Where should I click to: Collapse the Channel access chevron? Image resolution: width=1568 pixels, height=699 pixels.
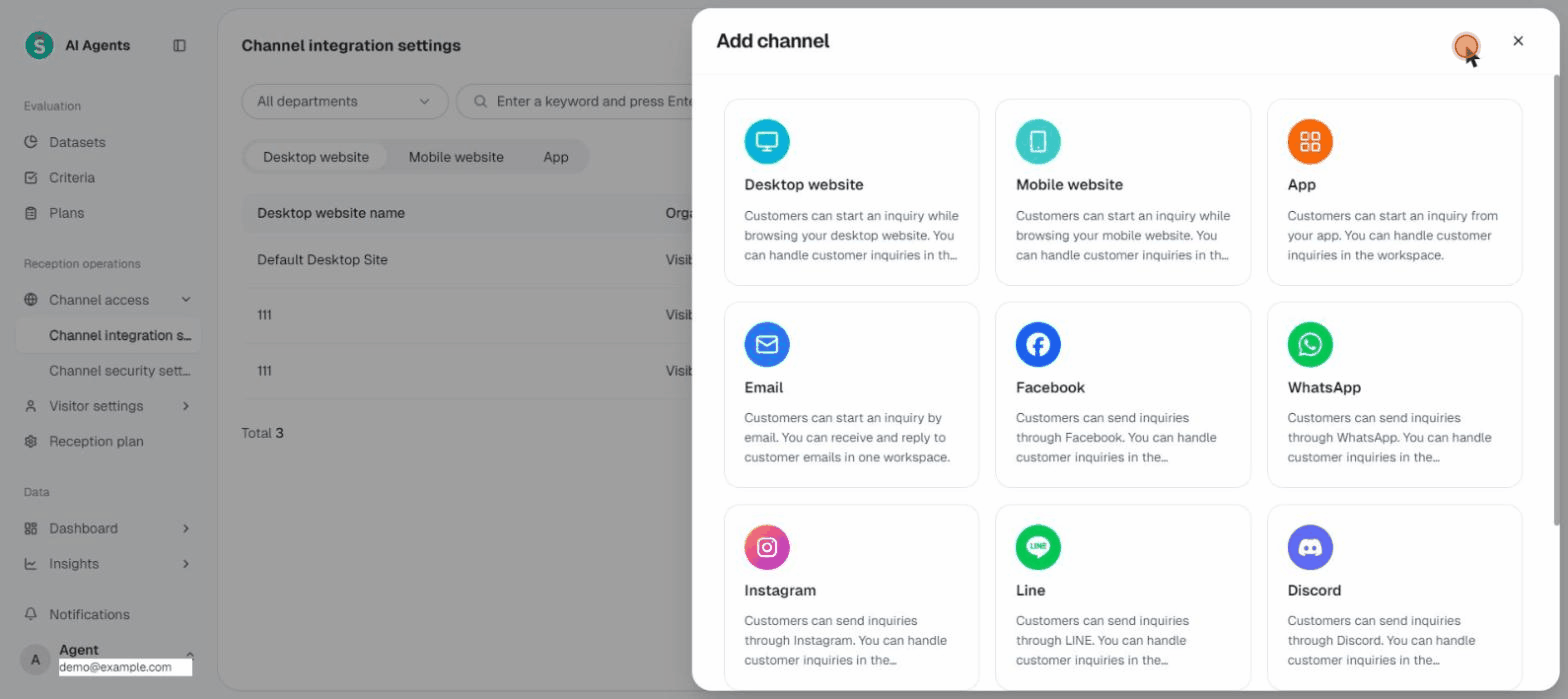click(186, 300)
